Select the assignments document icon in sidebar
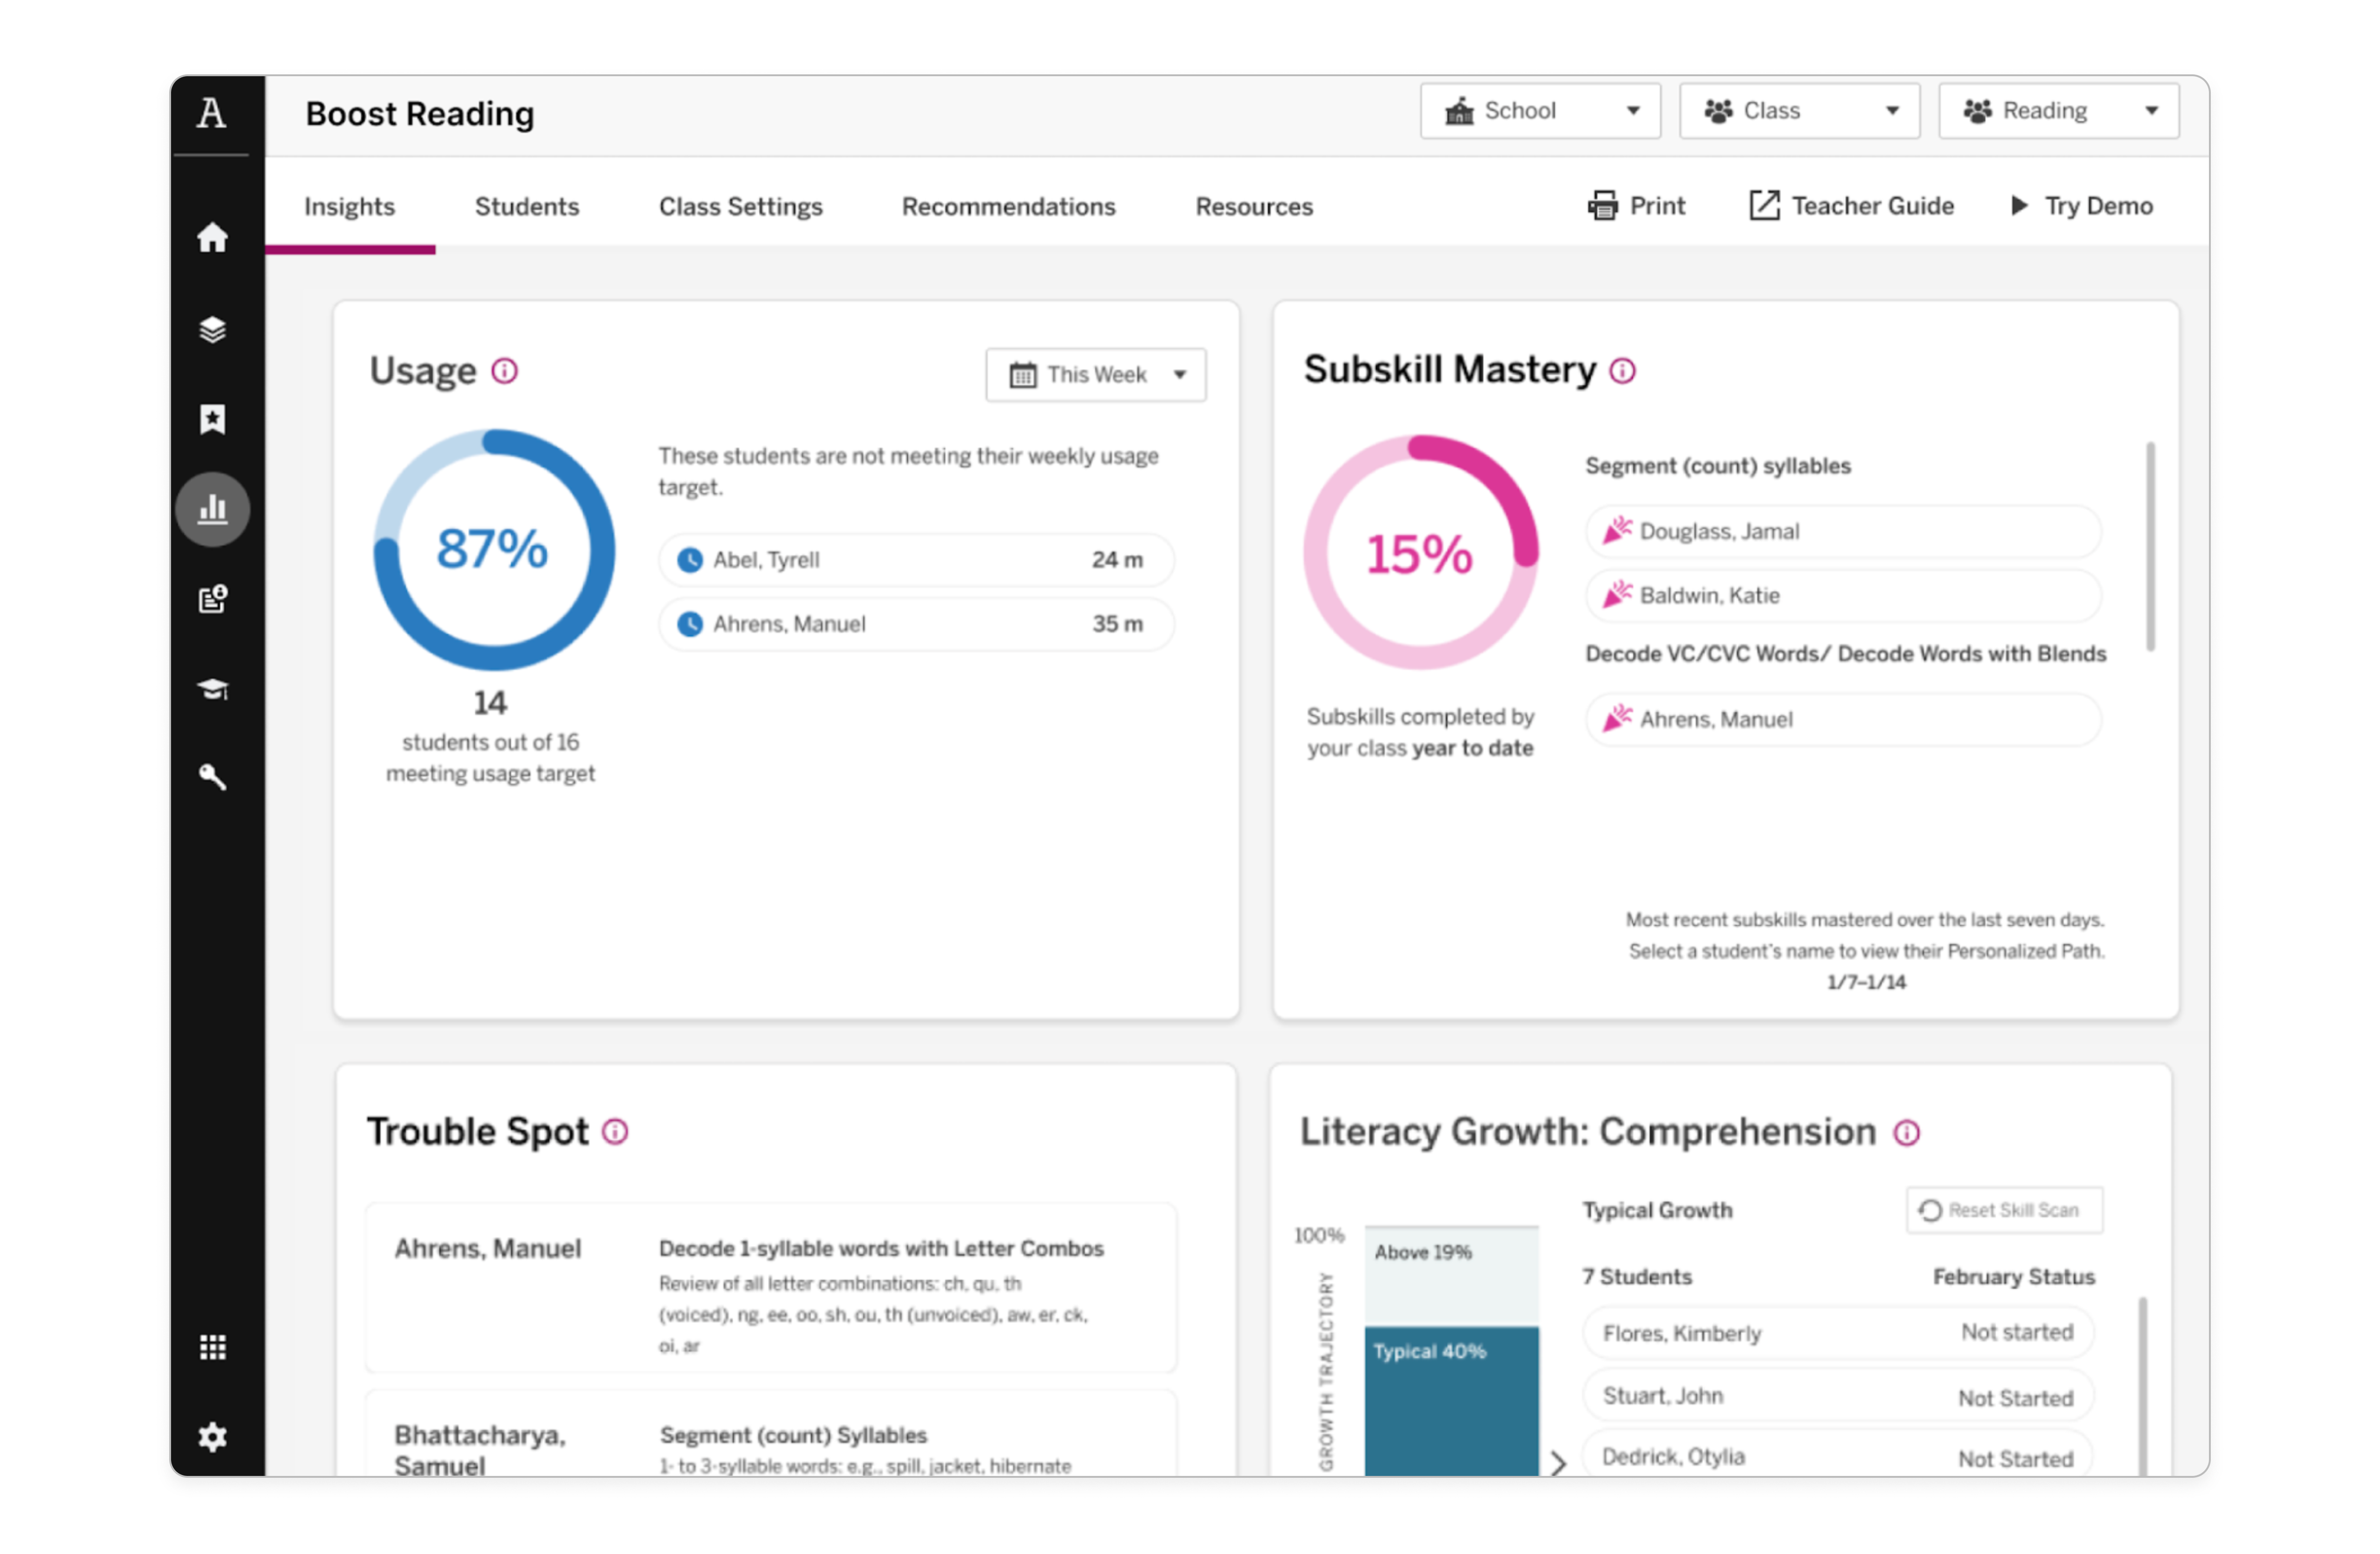This screenshot has height=1554, width=2380. coord(212,598)
